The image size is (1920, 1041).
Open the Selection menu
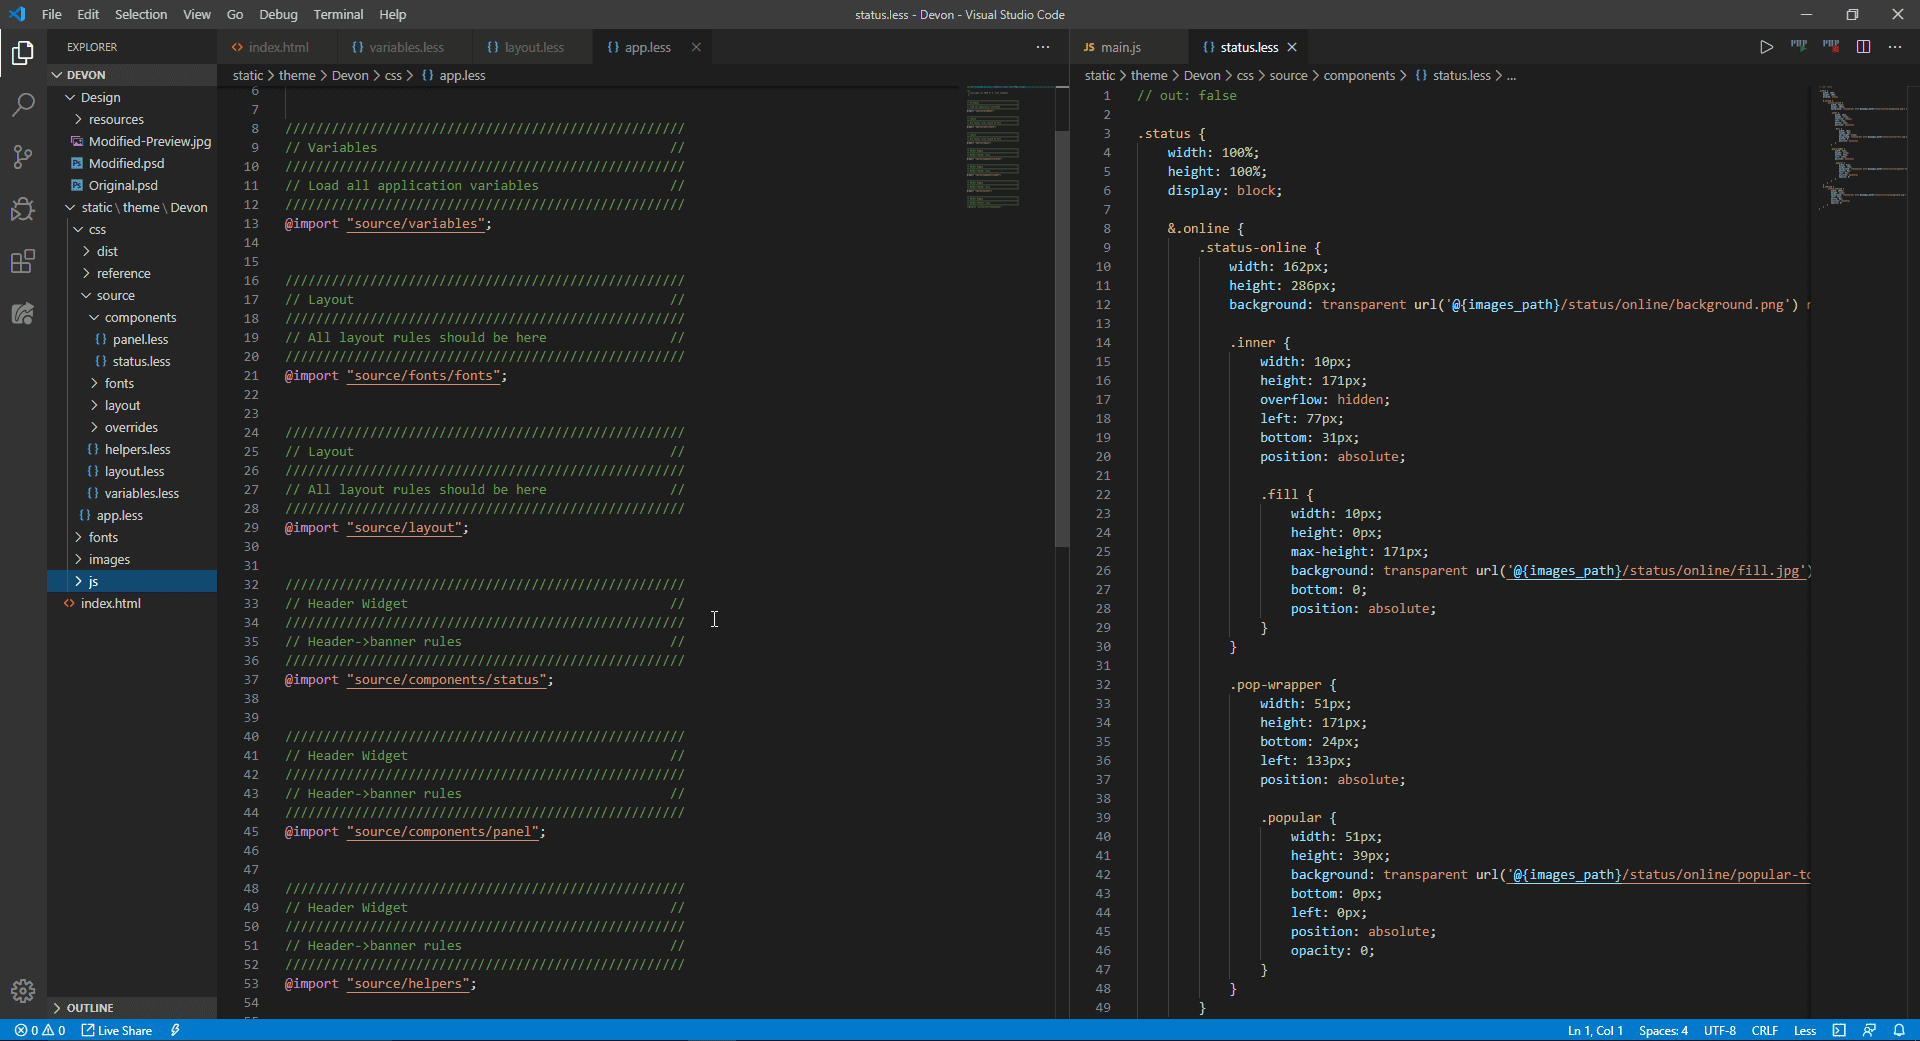coord(141,14)
